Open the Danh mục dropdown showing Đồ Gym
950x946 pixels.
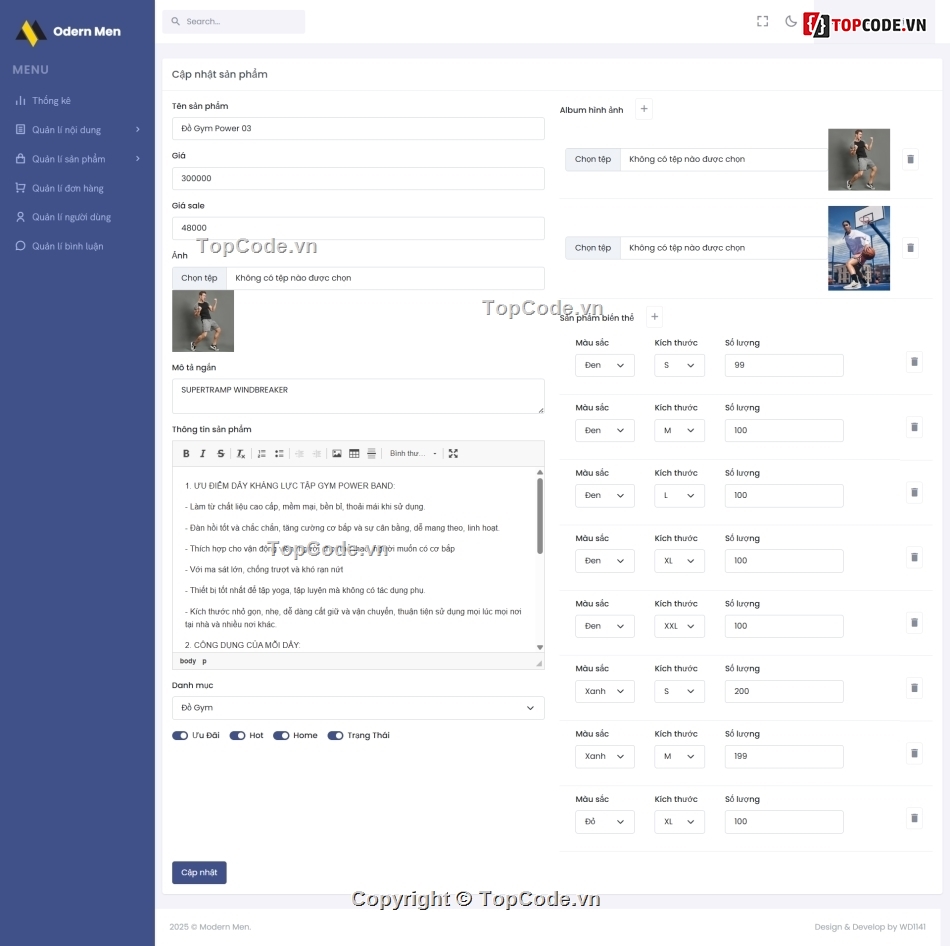click(358, 708)
